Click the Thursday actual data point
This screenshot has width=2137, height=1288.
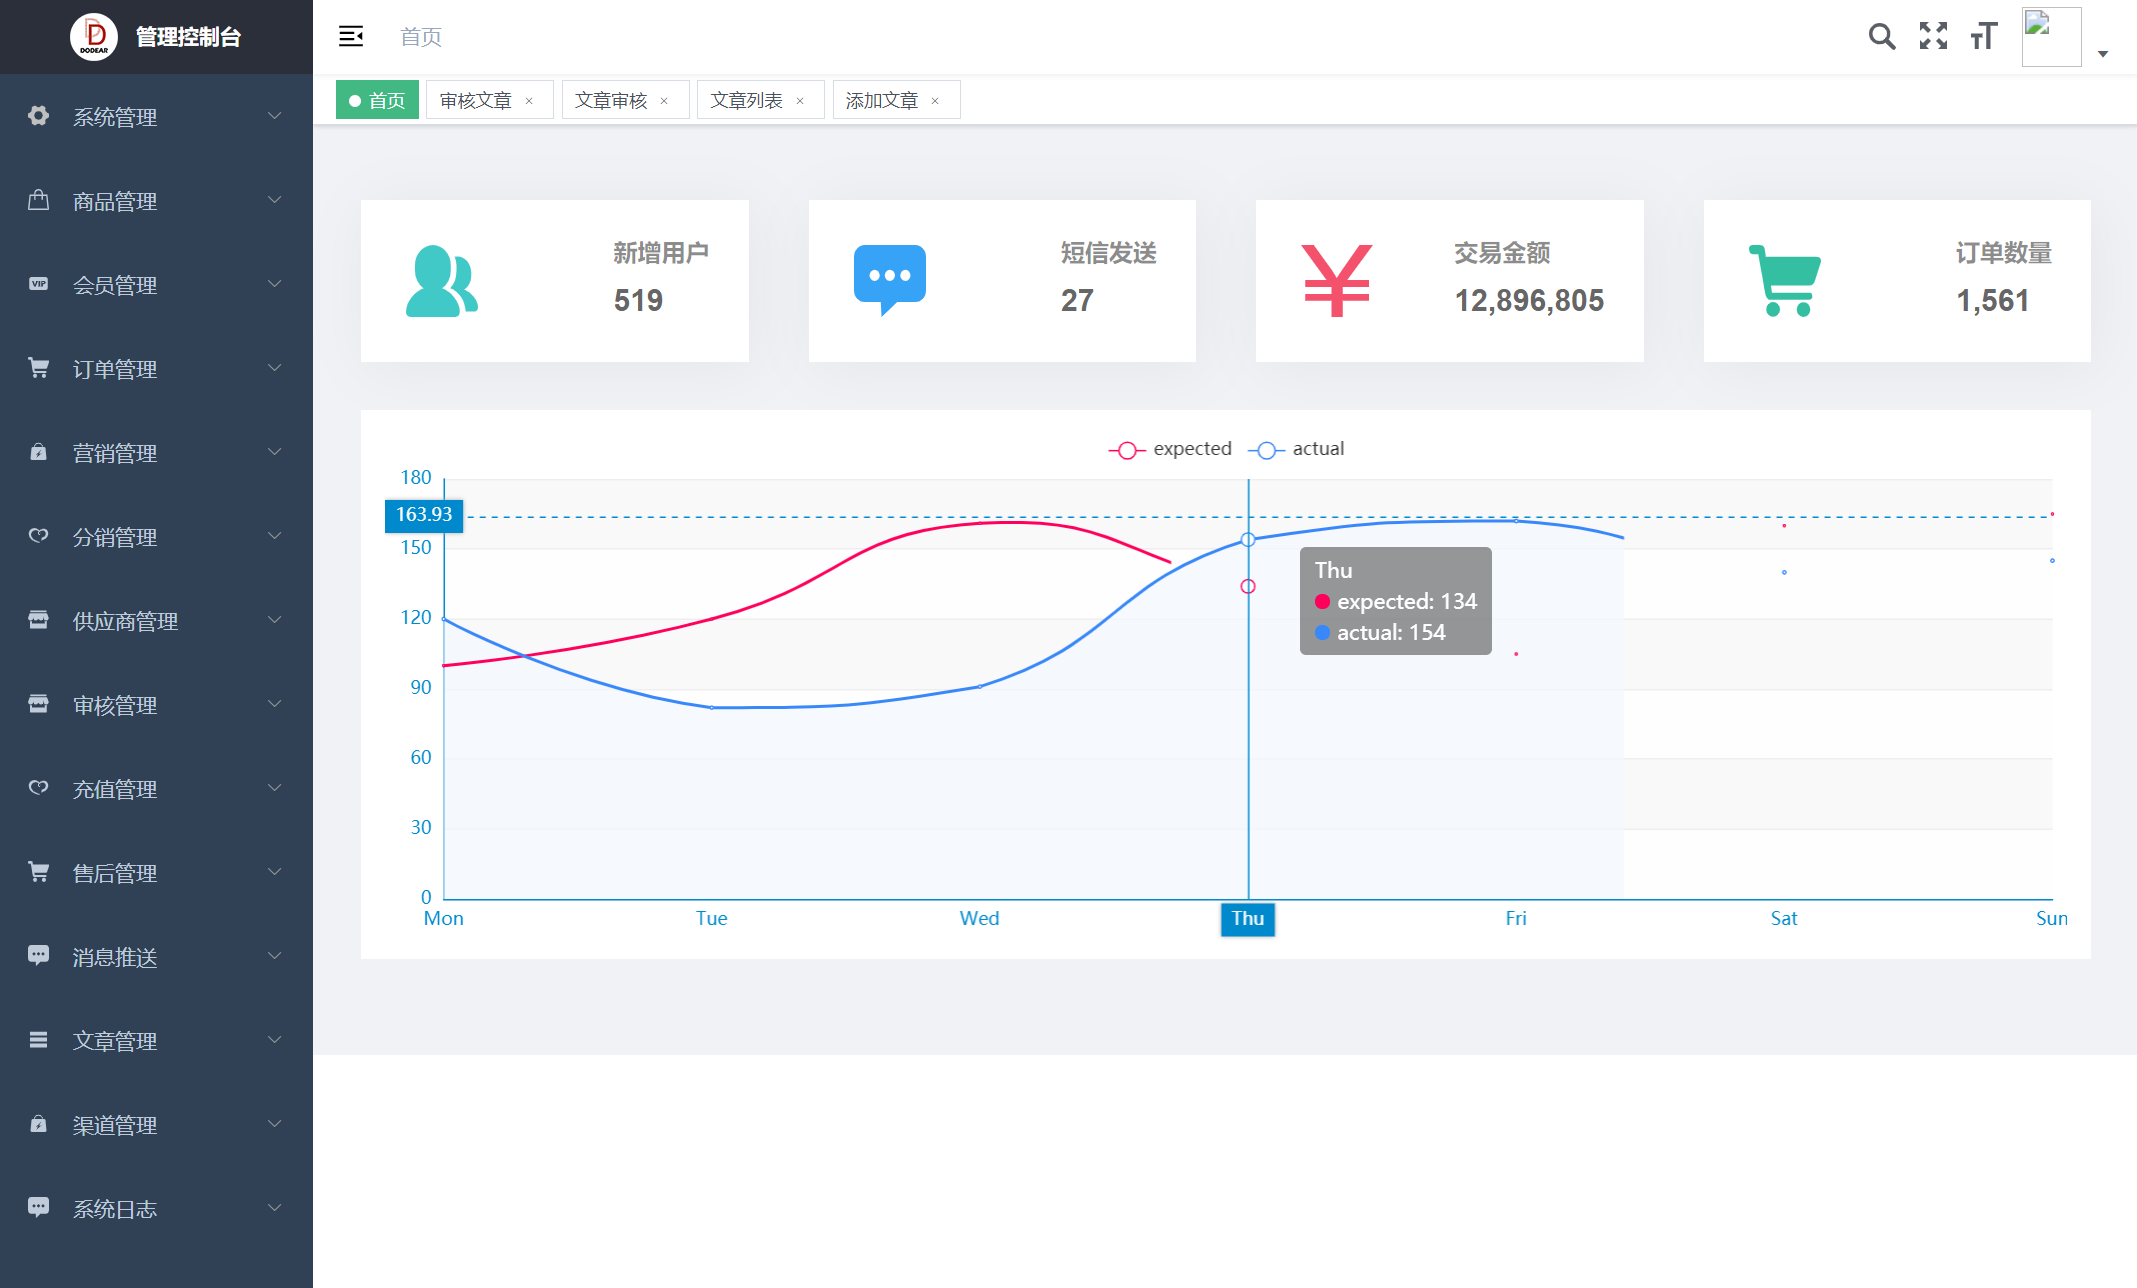[x=1248, y=540]
